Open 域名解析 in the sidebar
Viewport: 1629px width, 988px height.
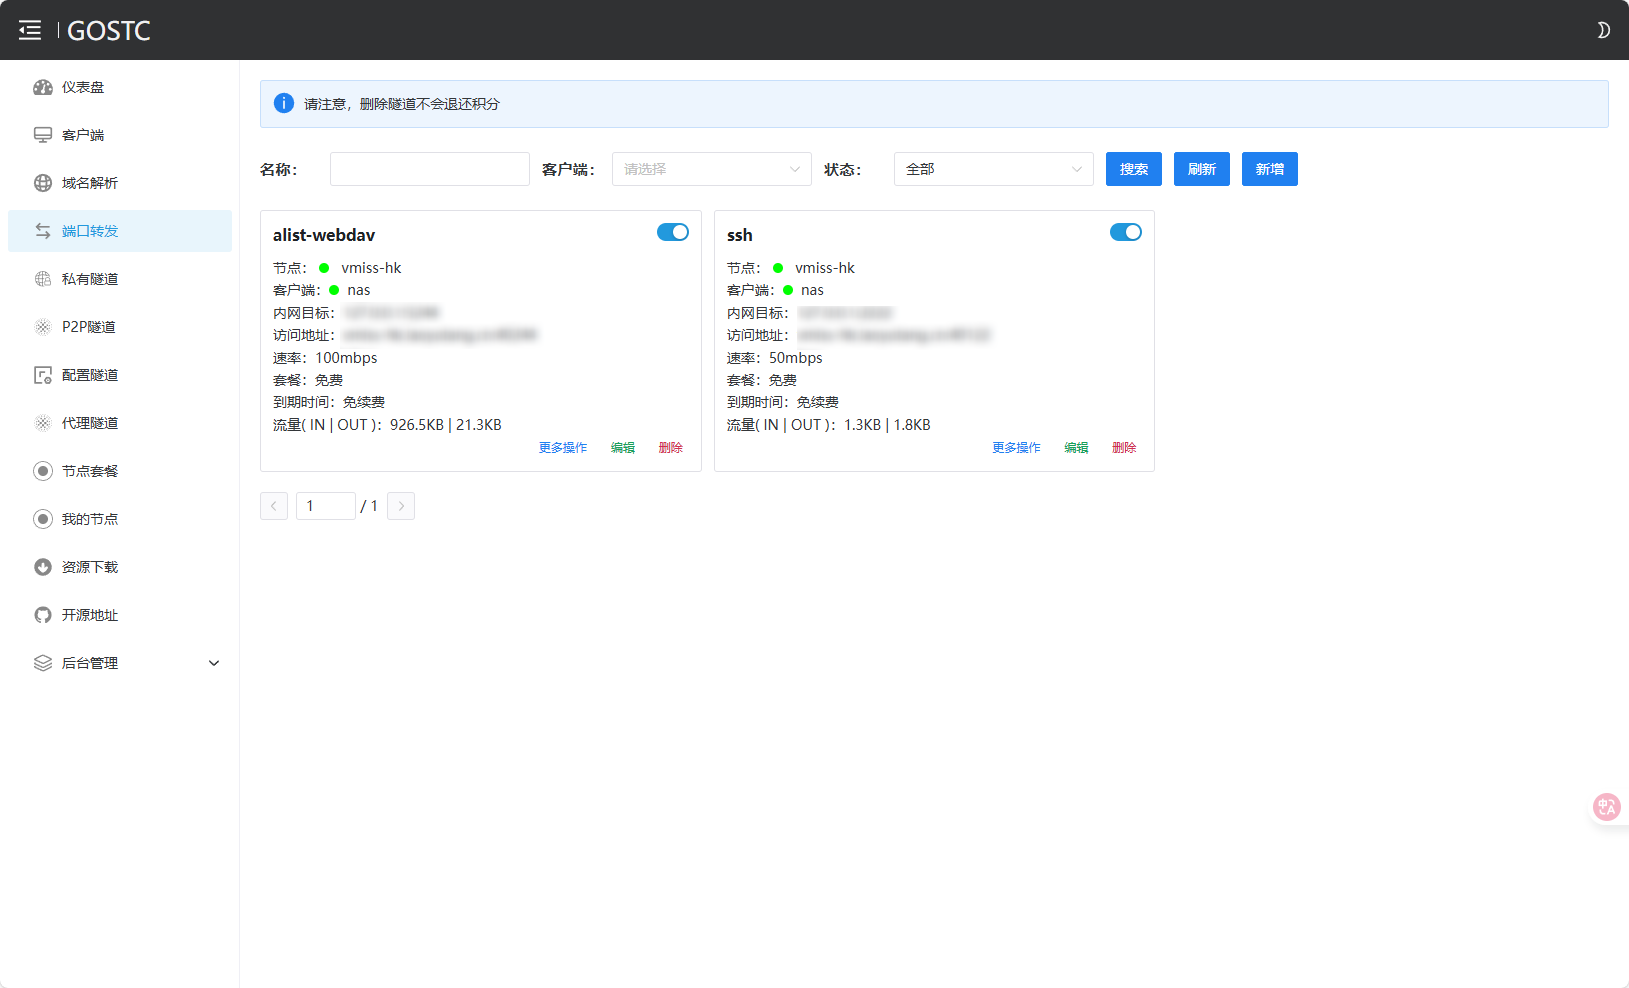click(120, 183)
